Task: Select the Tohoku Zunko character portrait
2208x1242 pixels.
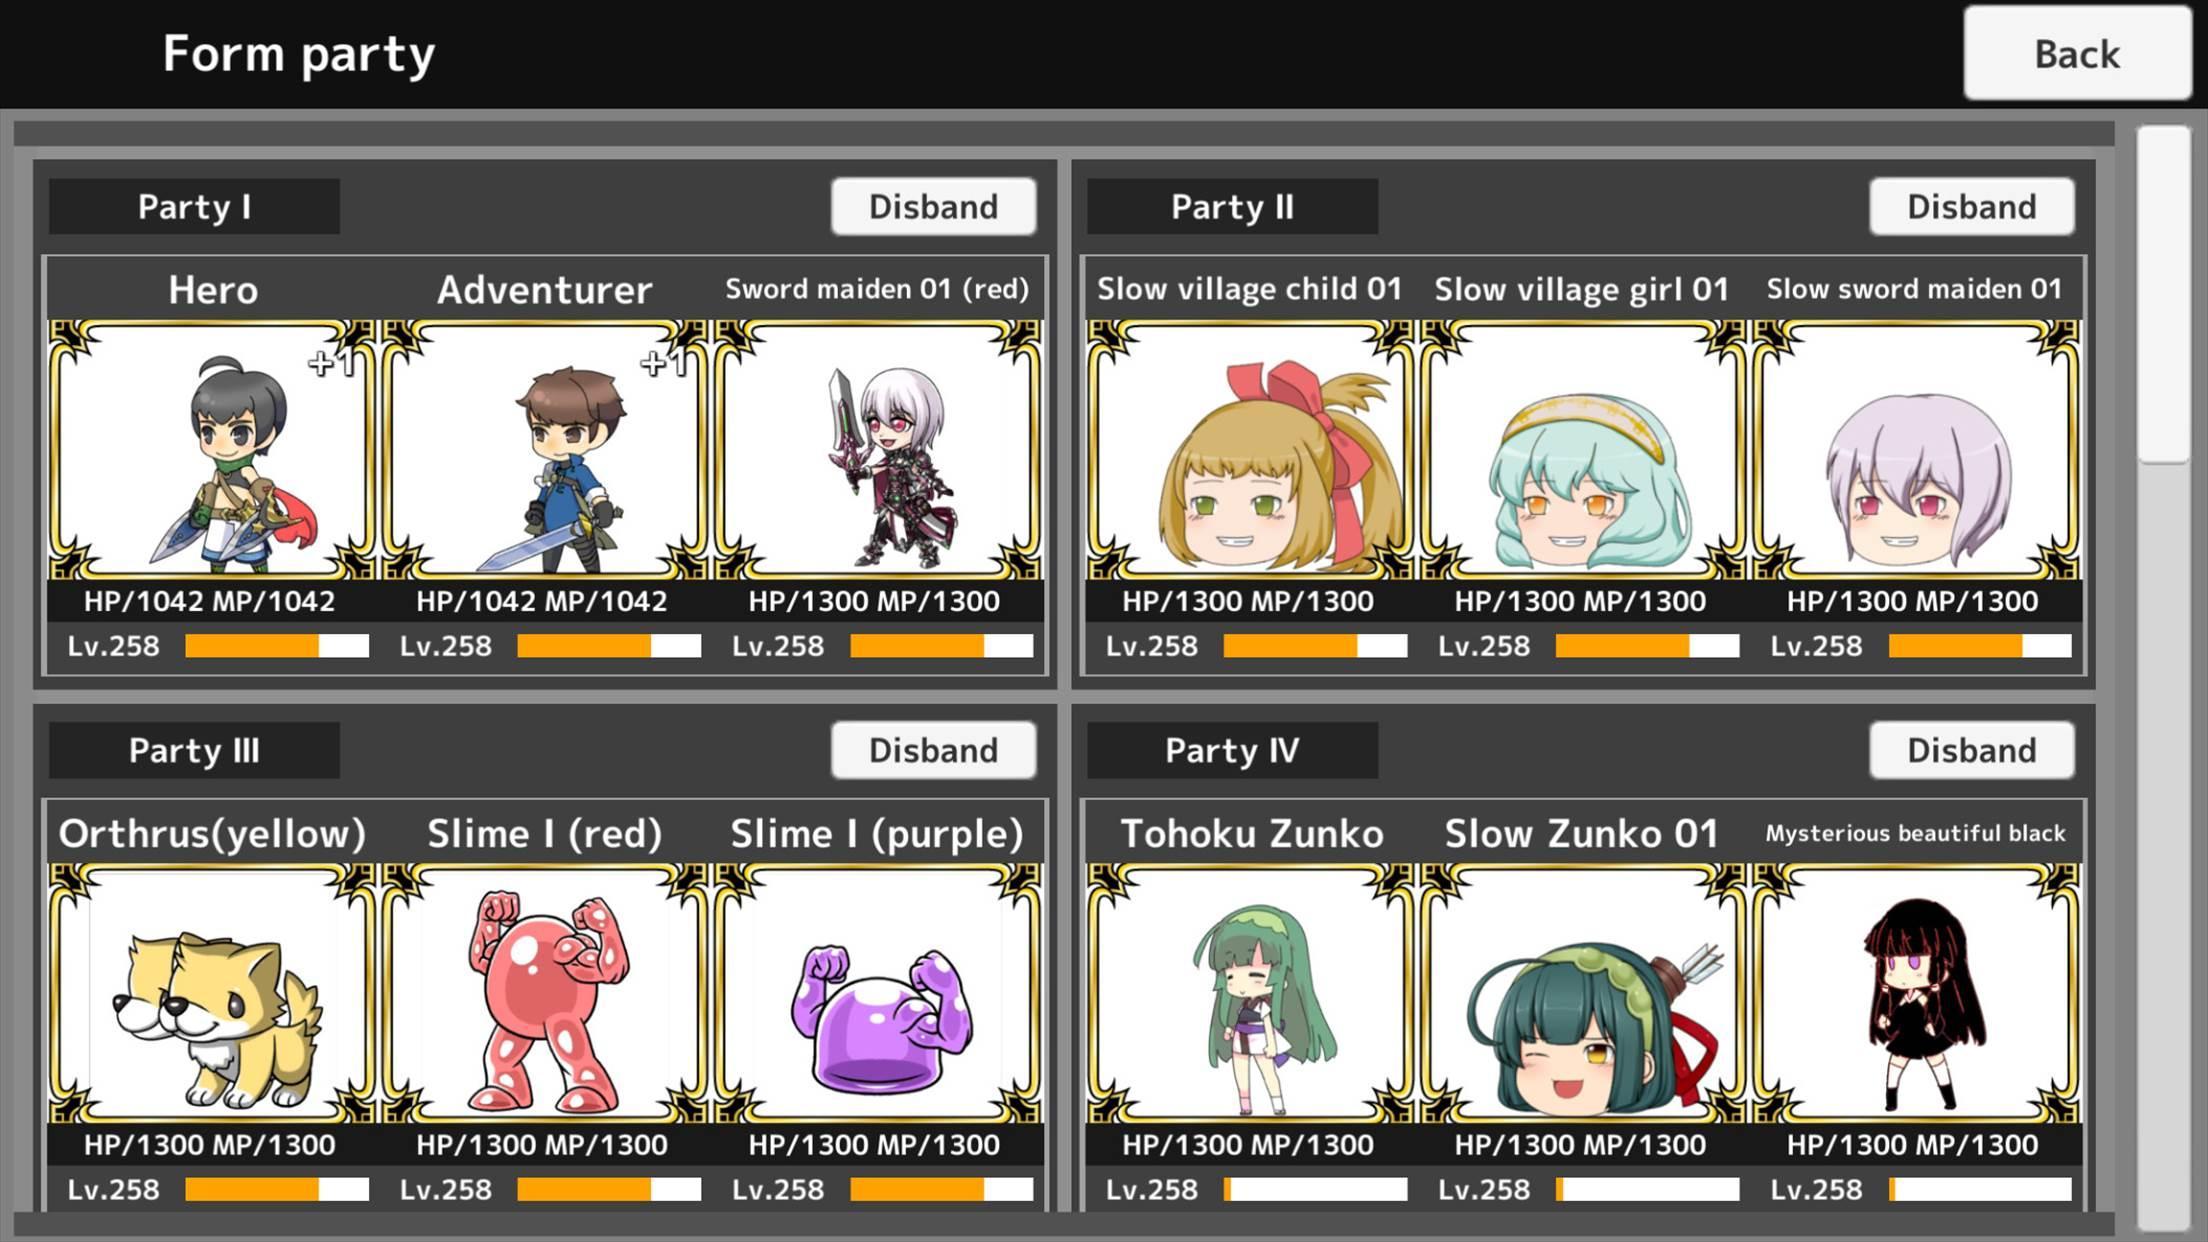Action: point(1250,994)
